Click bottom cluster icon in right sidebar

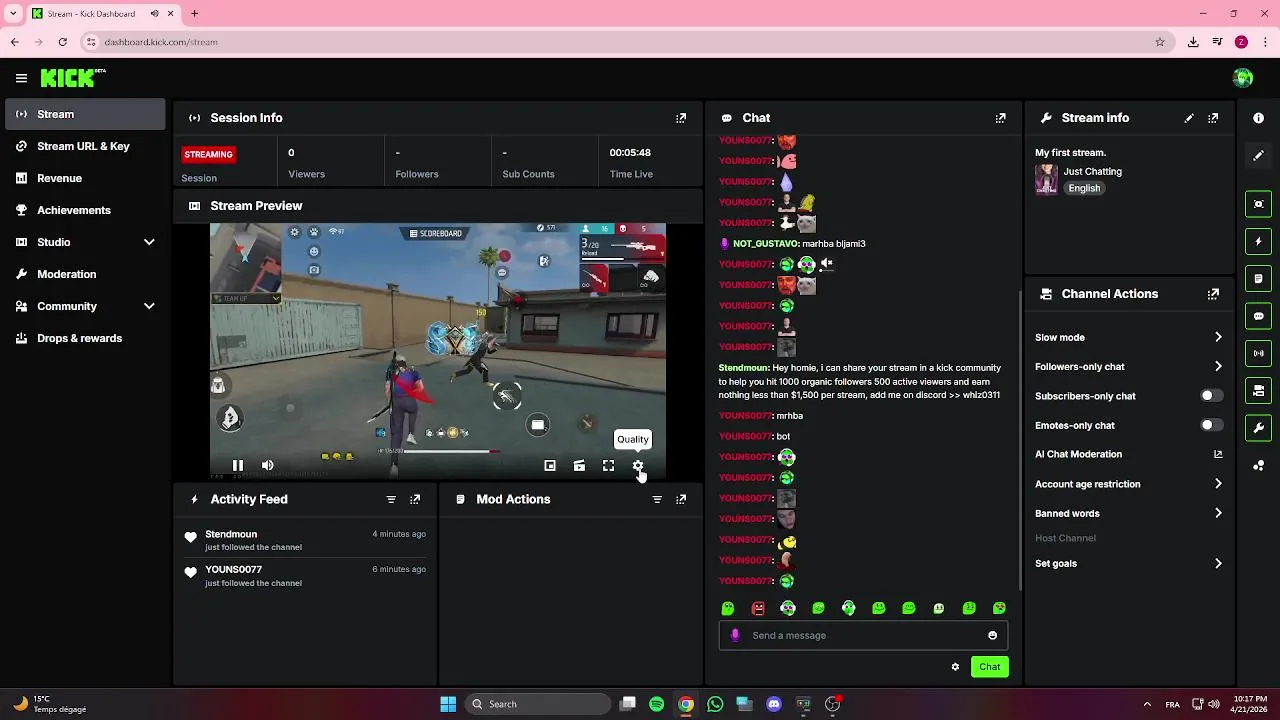tap(1258, 465)
